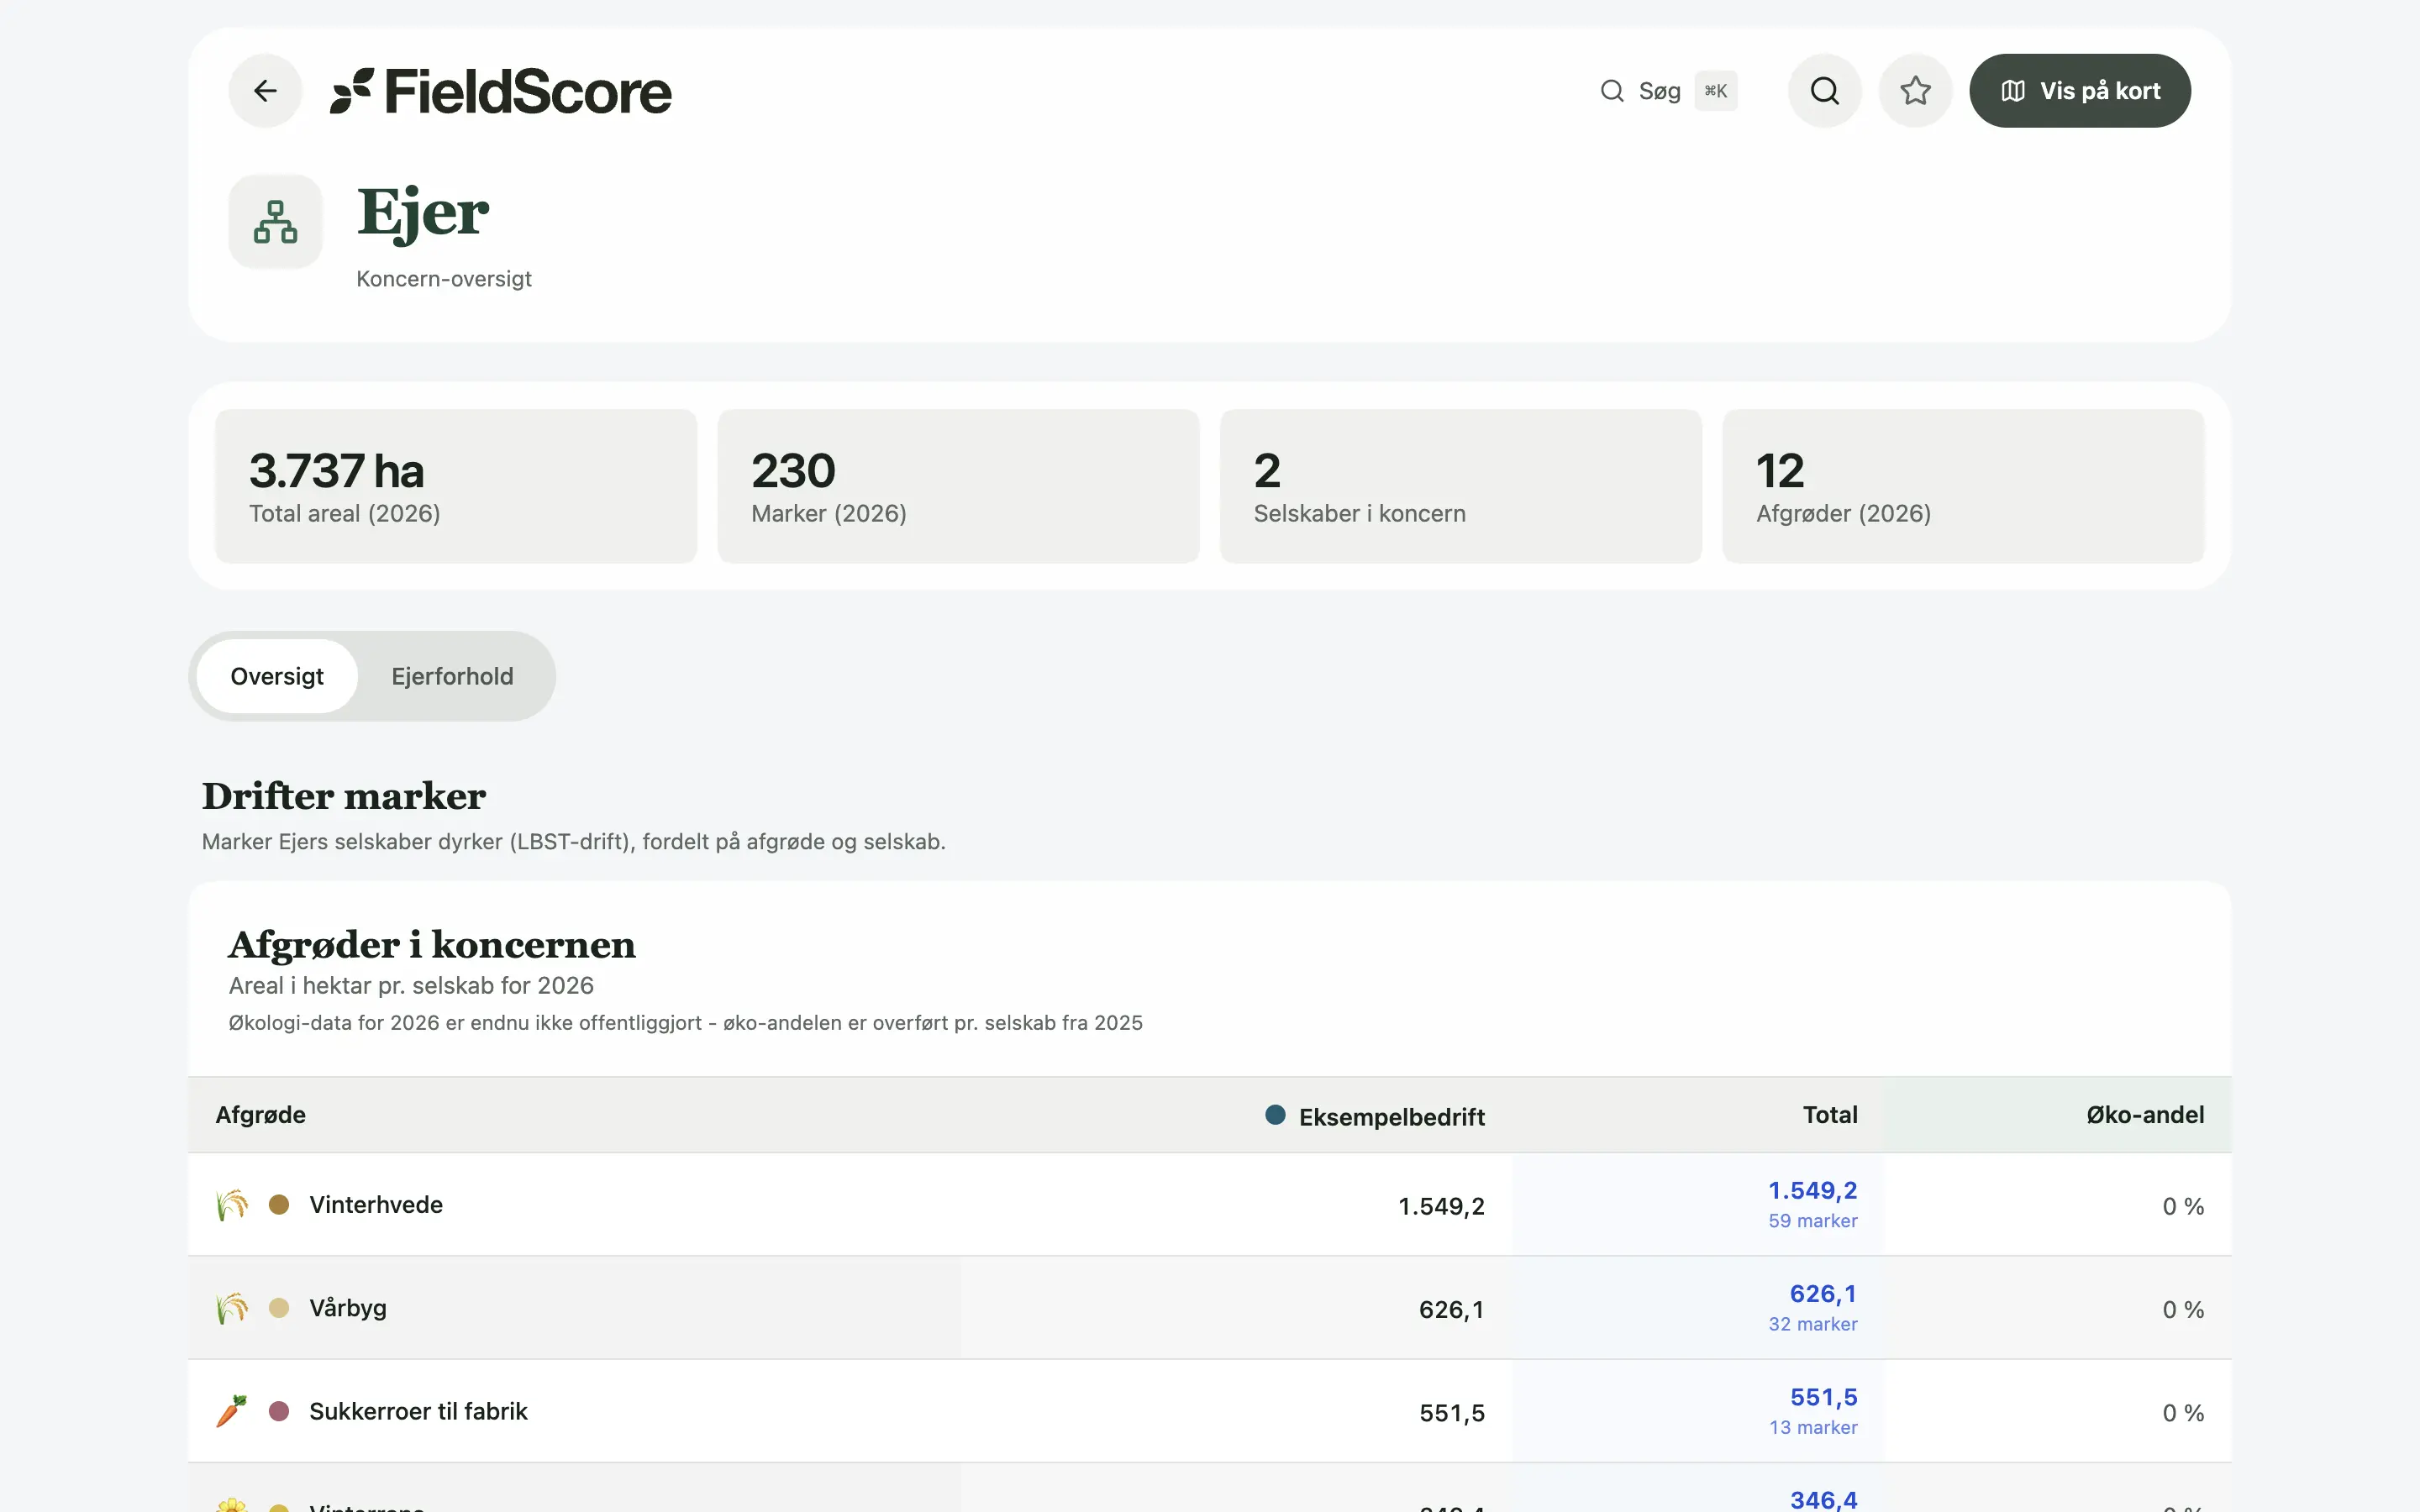This screenshot has height=1512, width=2420.
Task: Click the brown color dot for Vinterhvede
Action: [279, 1205]
